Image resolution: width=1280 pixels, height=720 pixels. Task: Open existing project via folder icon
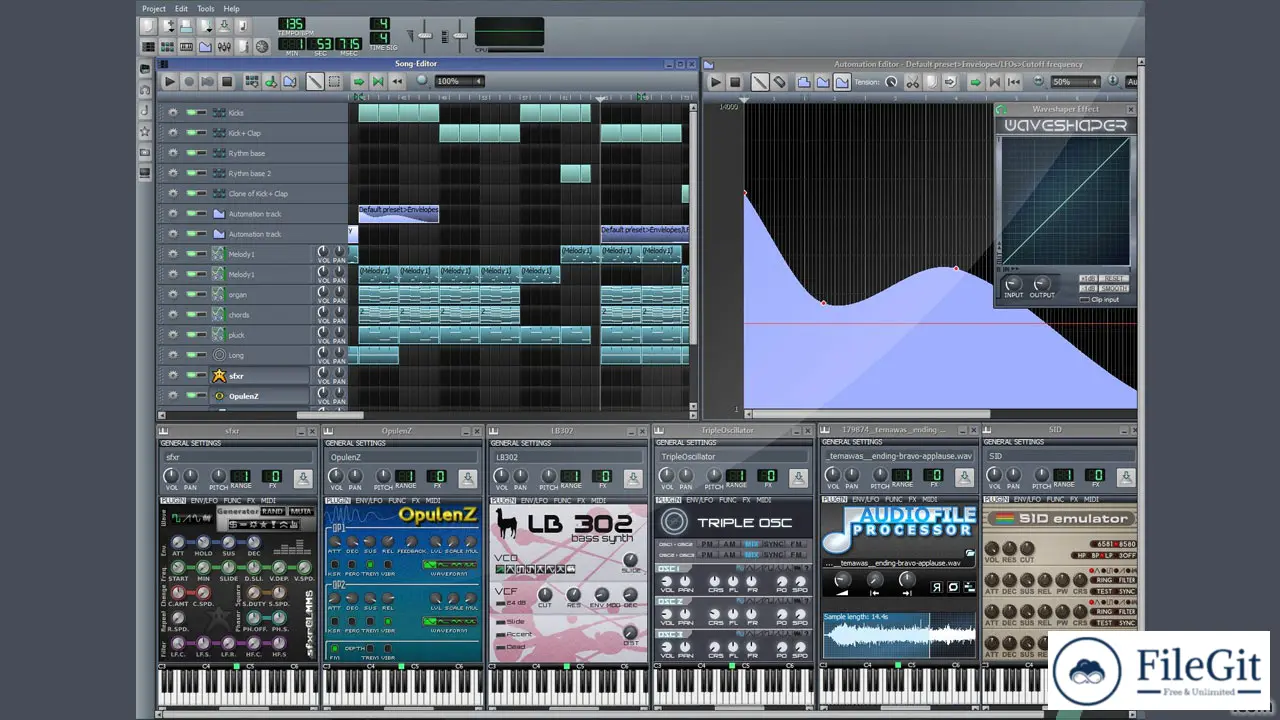[x=186, y=26]
